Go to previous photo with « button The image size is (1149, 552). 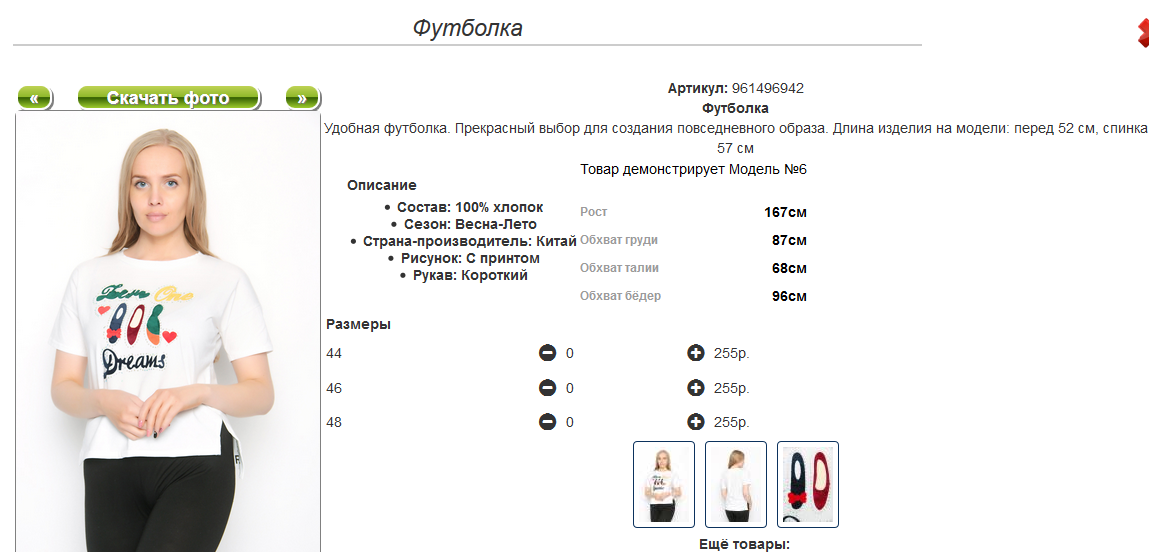[34, 97]
